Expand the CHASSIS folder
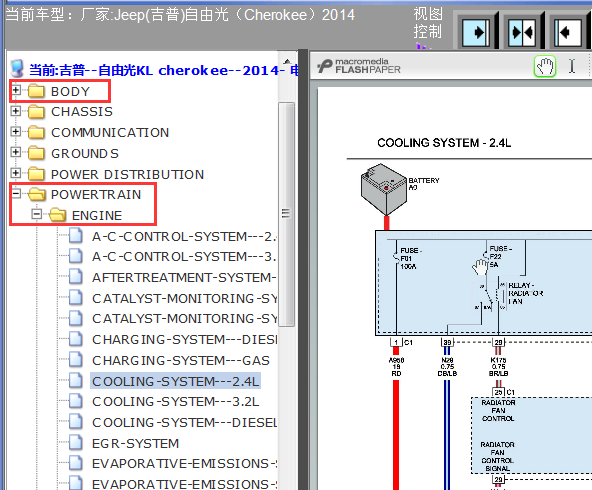This screenshot has width=592, height=490. tap(15, 111)
